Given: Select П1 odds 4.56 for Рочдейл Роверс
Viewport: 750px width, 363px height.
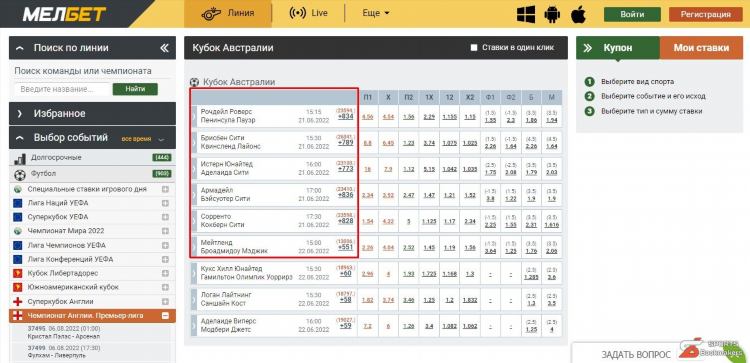Looking at the screenshot, I should 367,116.
